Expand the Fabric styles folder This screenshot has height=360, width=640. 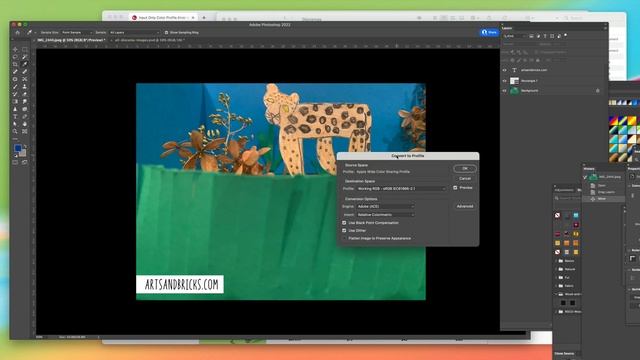[x=556, y=286]
